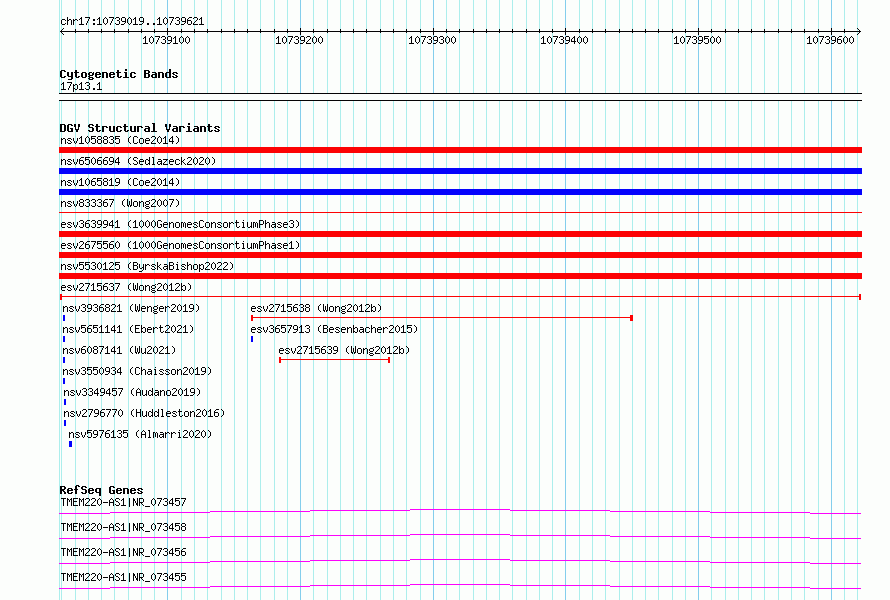Click the red bar under esv3639941
The image size is (890, 600).
coord(460,234)
